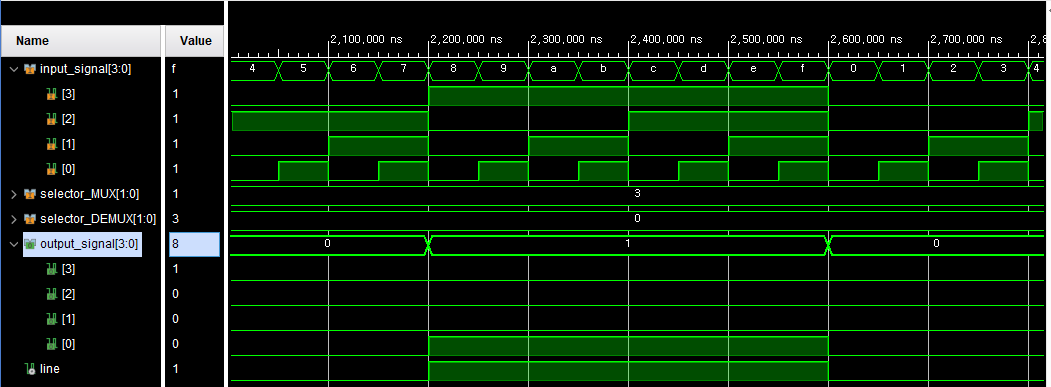Click the 2,500,000 ns ruler mark
The image size is (1051, 387).
tap(767, 40)
